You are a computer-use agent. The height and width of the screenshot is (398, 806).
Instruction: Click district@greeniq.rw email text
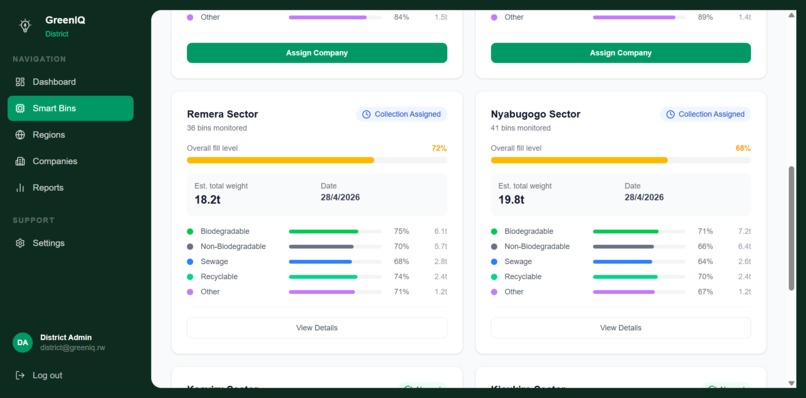(x=72, y=348)
